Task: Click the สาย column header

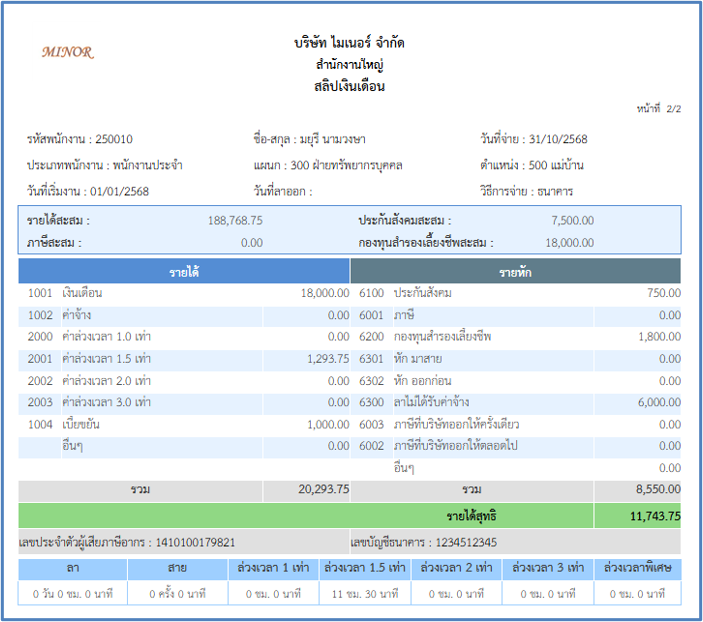Action: [x=178, y=568]
